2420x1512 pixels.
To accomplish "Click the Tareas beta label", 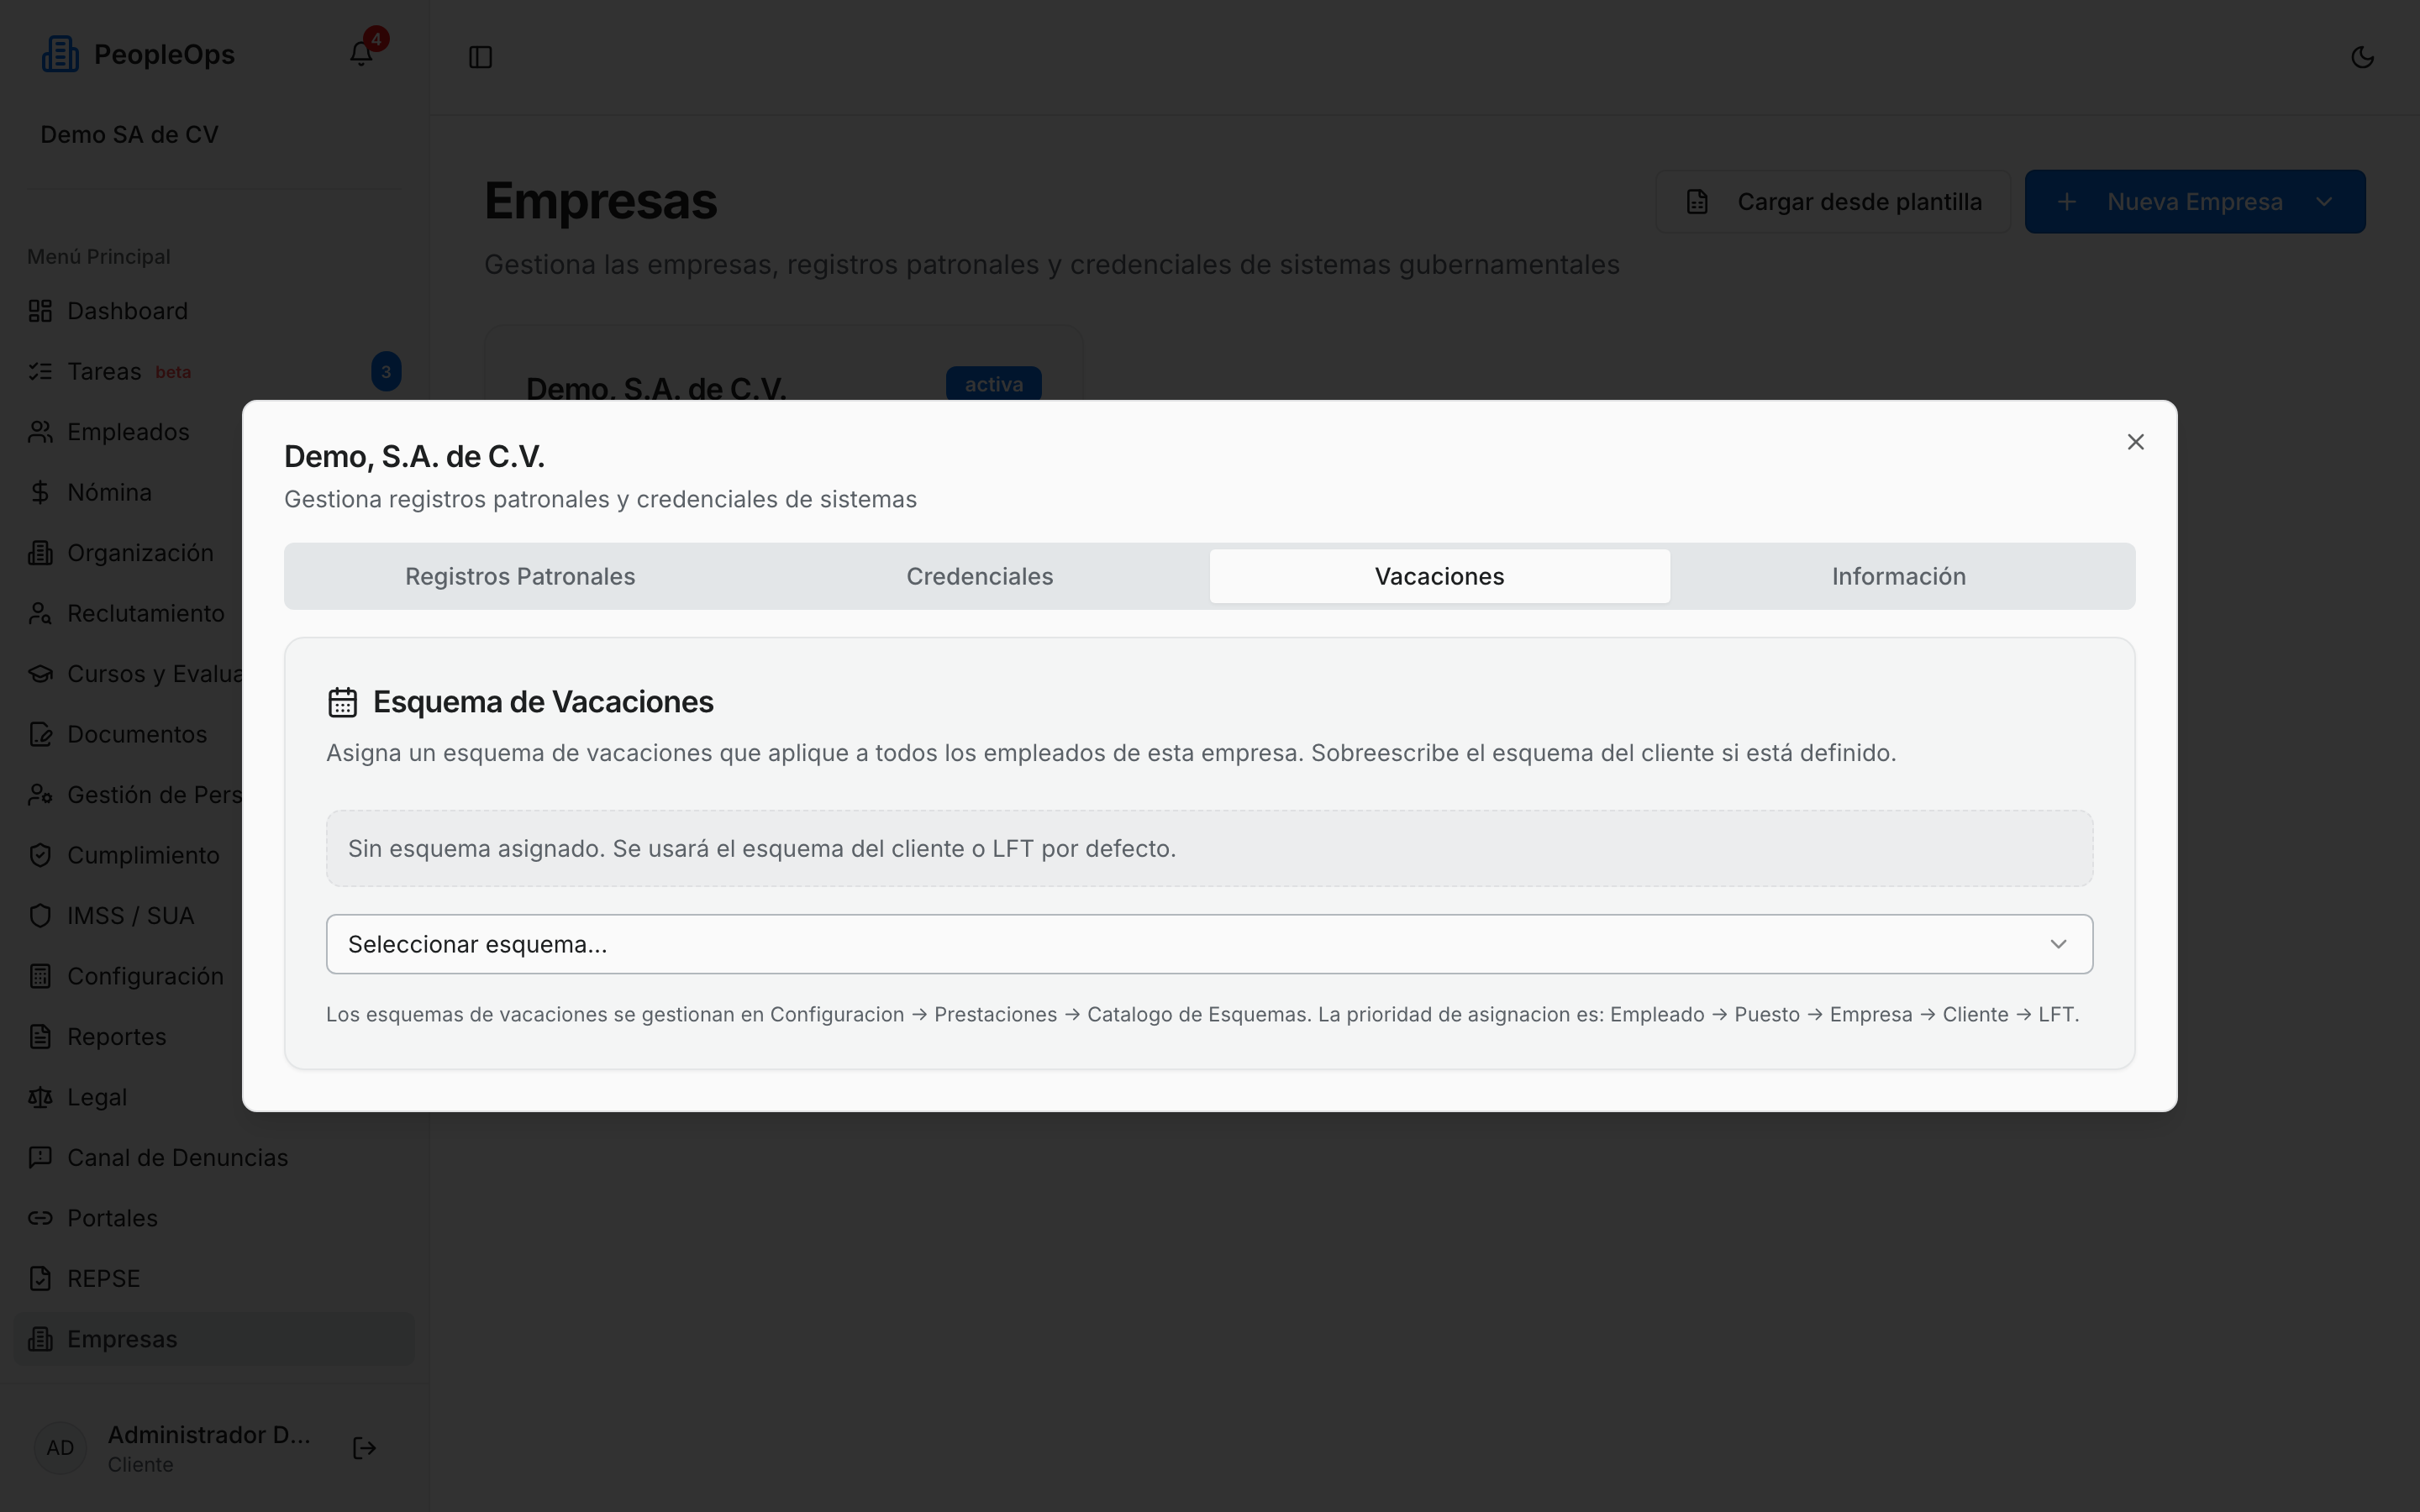I will click(x=173, y=373).
